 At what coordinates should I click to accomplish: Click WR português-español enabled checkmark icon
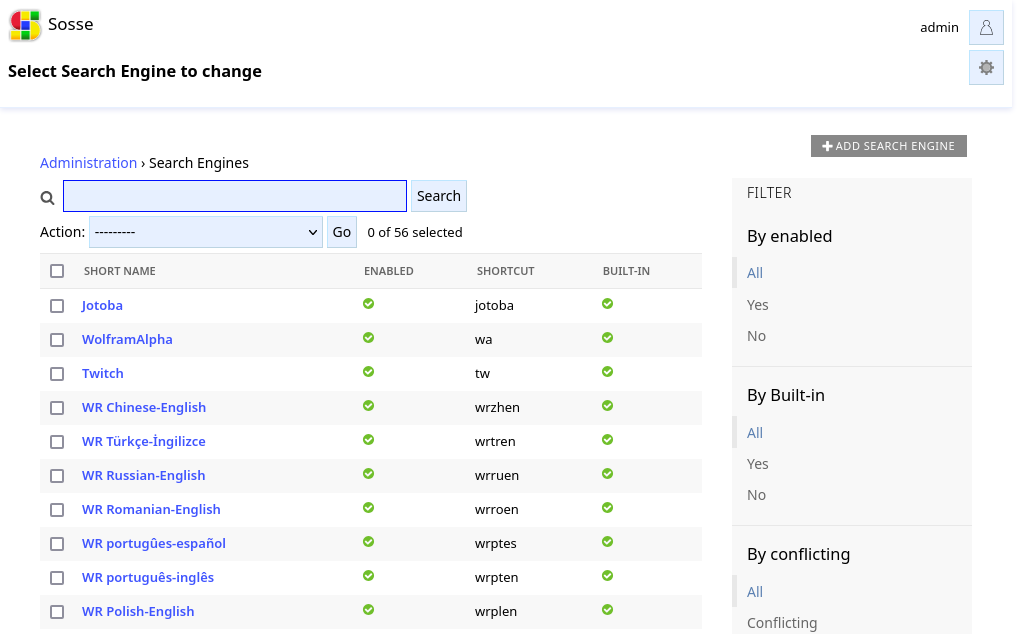click(368, 541)
